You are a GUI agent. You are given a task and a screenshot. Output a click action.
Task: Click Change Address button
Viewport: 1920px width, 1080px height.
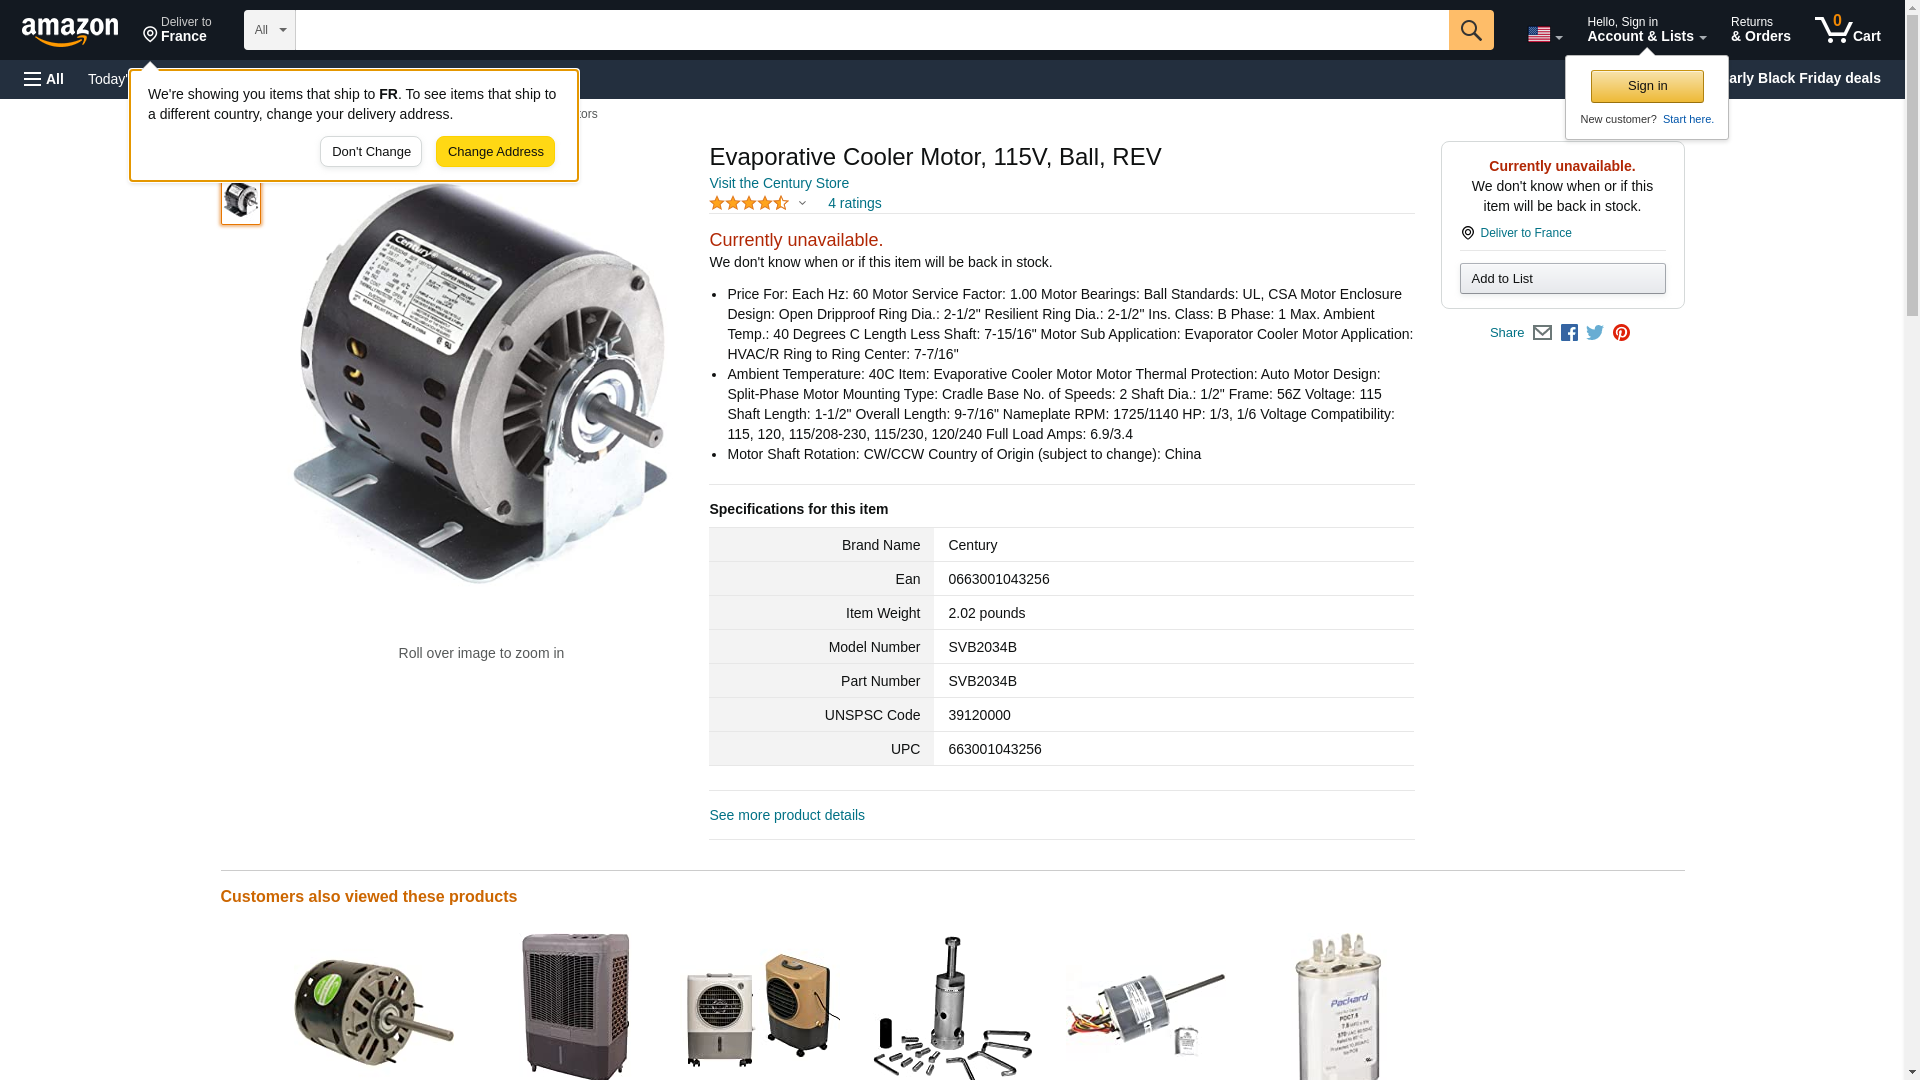pyautogui.click(x=495, y=152)
